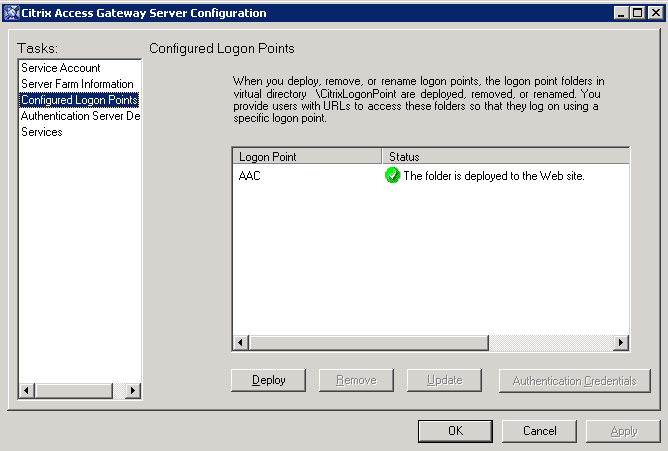Click logon points table horizontal scrollbar thumb
Image resolution: width=668 pixels, height=451 pixels.
pos(369,342)
